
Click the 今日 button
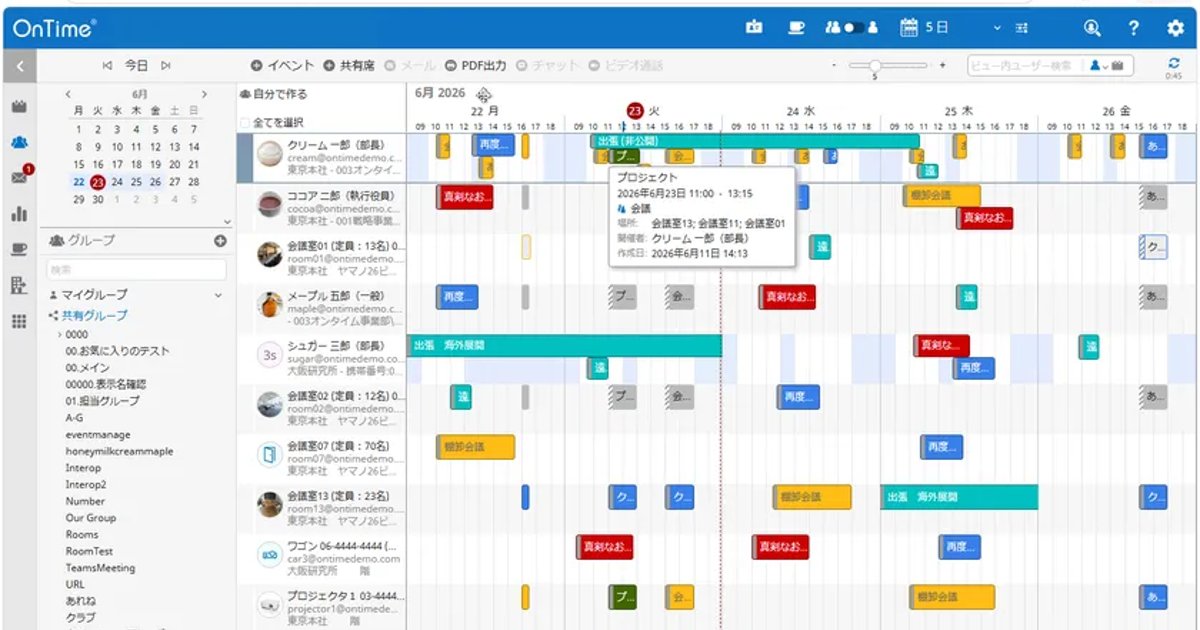point(136,66)
